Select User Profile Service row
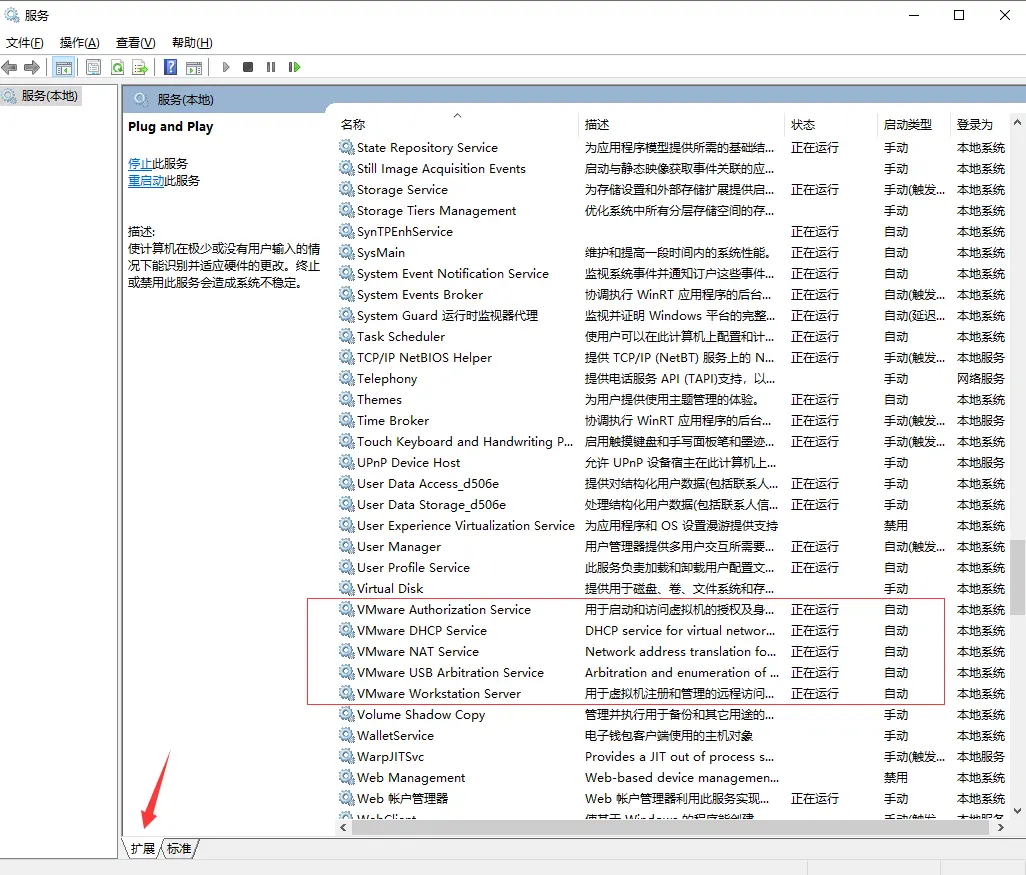The width and height of the screenshot is (1026, 875). pos(673,567)
